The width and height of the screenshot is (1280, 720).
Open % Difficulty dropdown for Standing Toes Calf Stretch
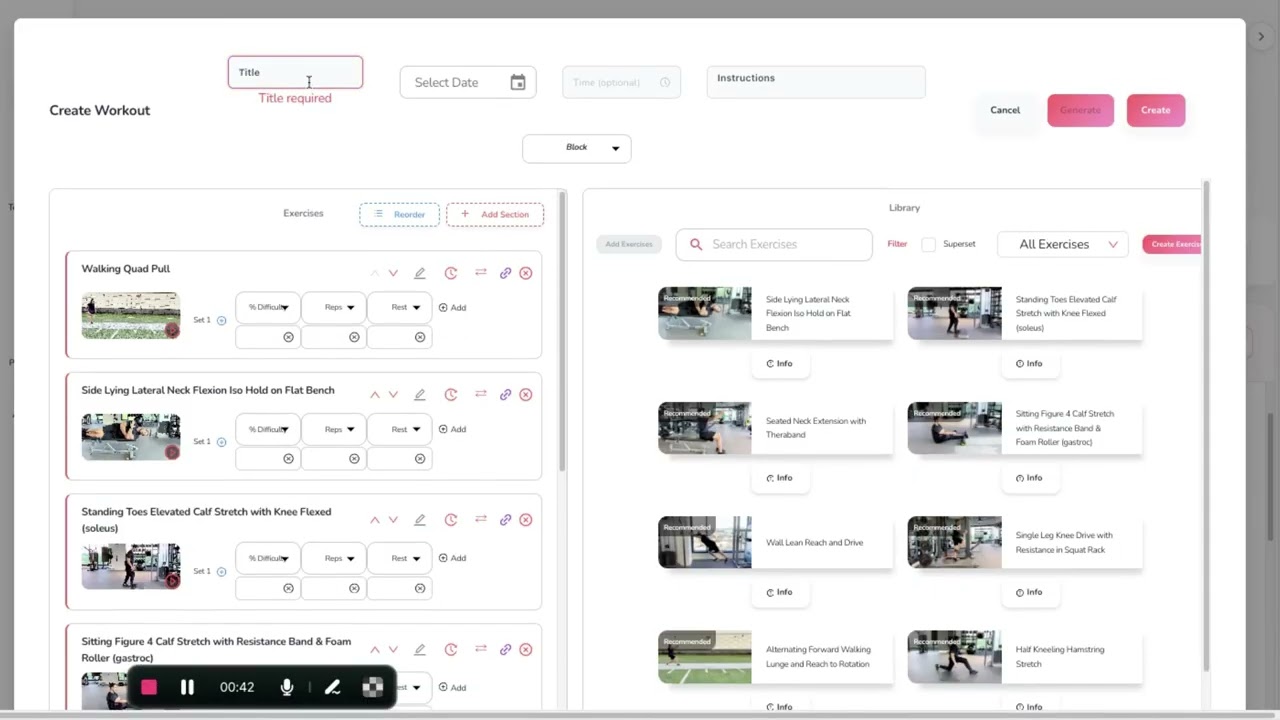(x=268, y=559)
